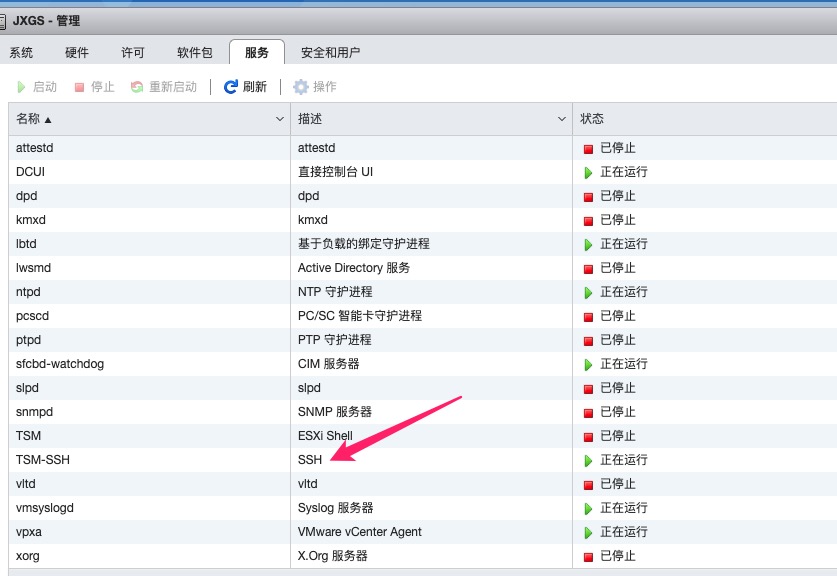837x576 pixels.
Task: Click the 直接控制台 UI description
Action: (x=335, y=171)
